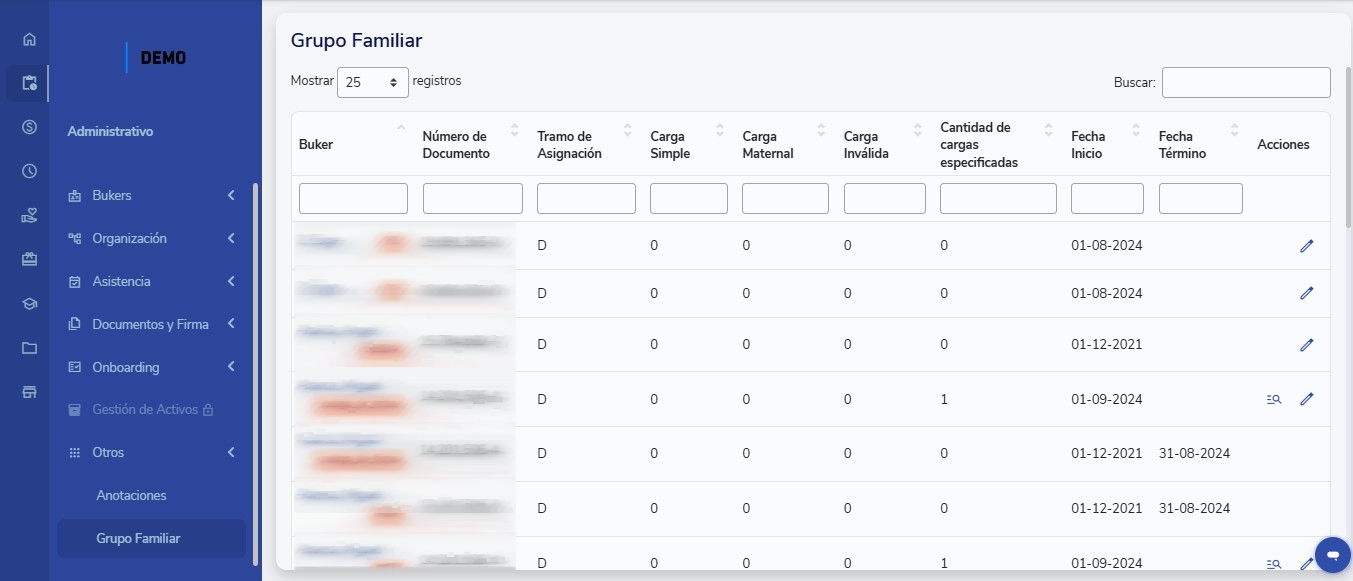The height and width of the screenshot is (581, 1353).
Task: Click the Buker column filter input
Action: pos(353,198)
